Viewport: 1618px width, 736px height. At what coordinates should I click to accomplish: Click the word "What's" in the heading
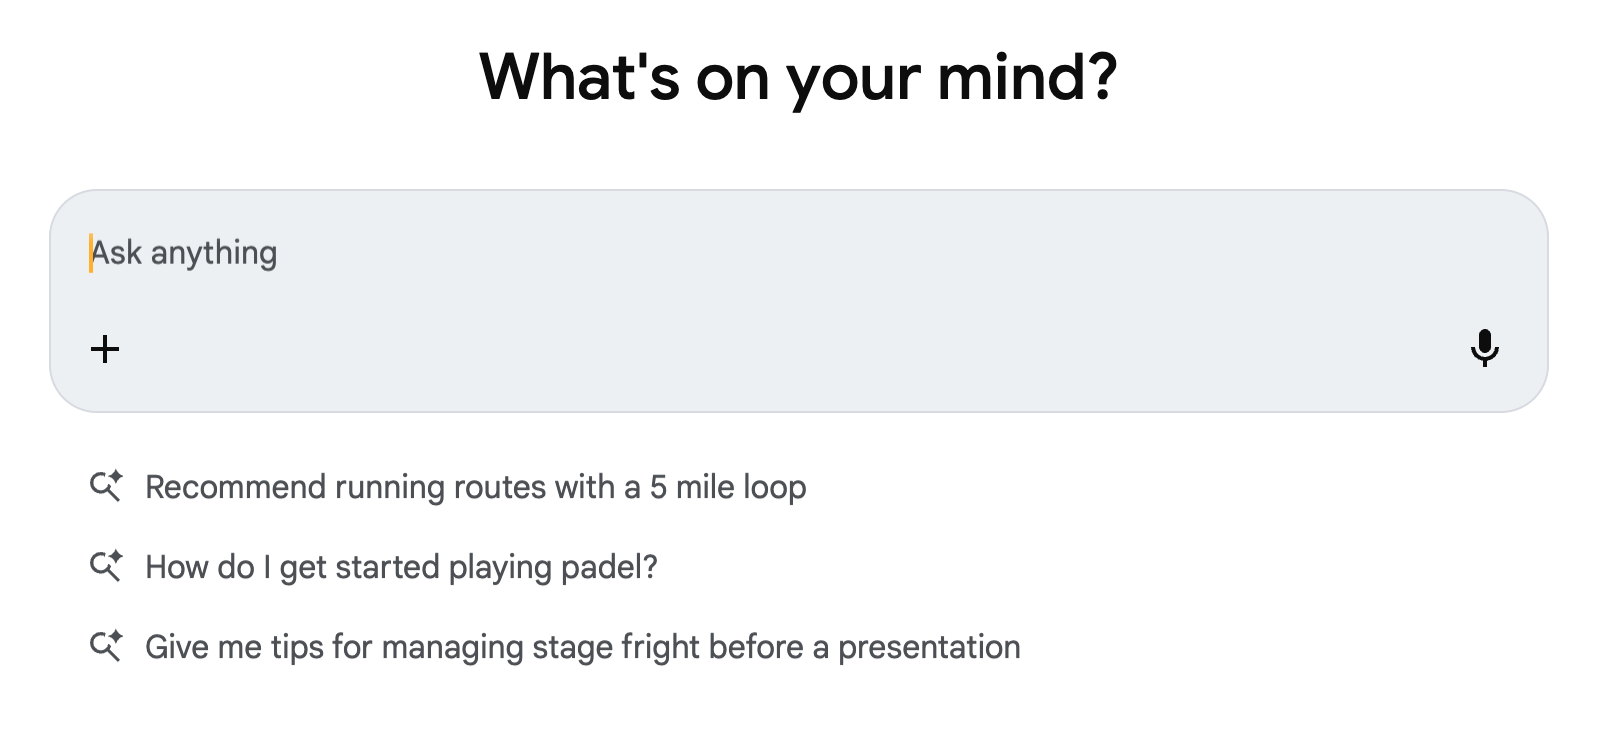(x=580, y=78)
